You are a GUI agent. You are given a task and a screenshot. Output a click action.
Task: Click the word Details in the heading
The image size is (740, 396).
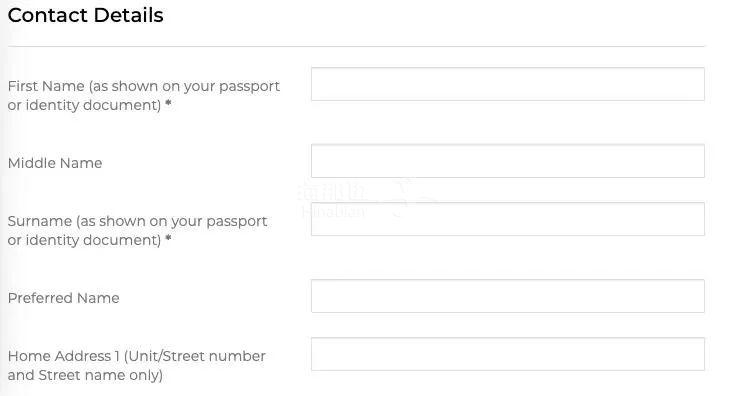(x=128, y=15)
